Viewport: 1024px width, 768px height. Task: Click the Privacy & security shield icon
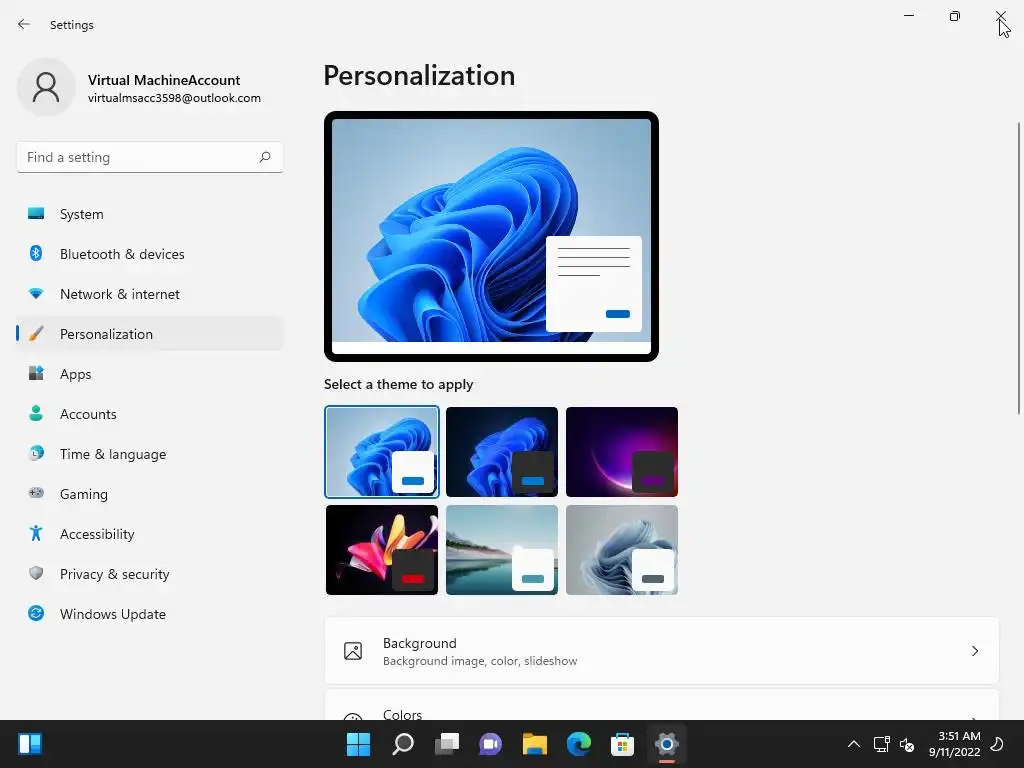(x=36, y=573)
